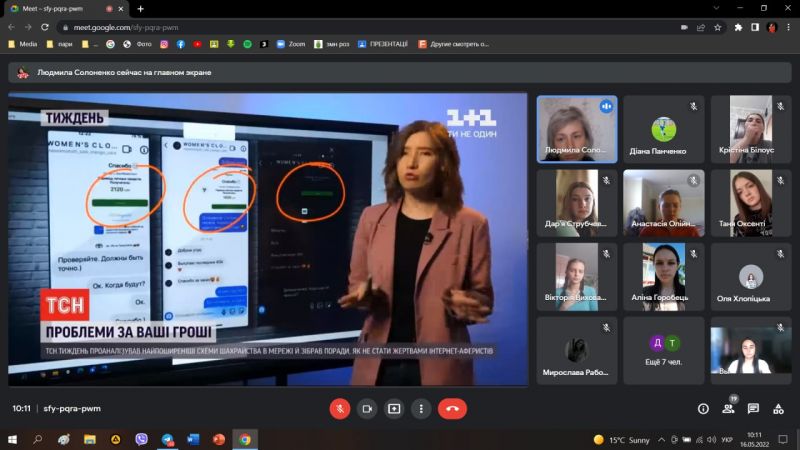Open the Media bookmarks folder
Image resolution: width=800 pixels, height=450 pixels.
pyautogui.click(x=23, y=44)
